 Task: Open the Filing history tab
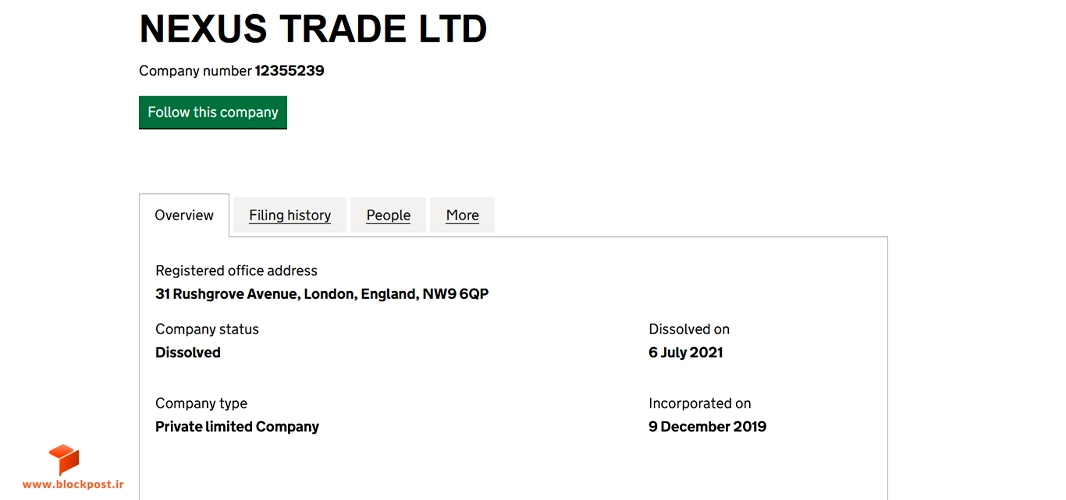[290, 216]
